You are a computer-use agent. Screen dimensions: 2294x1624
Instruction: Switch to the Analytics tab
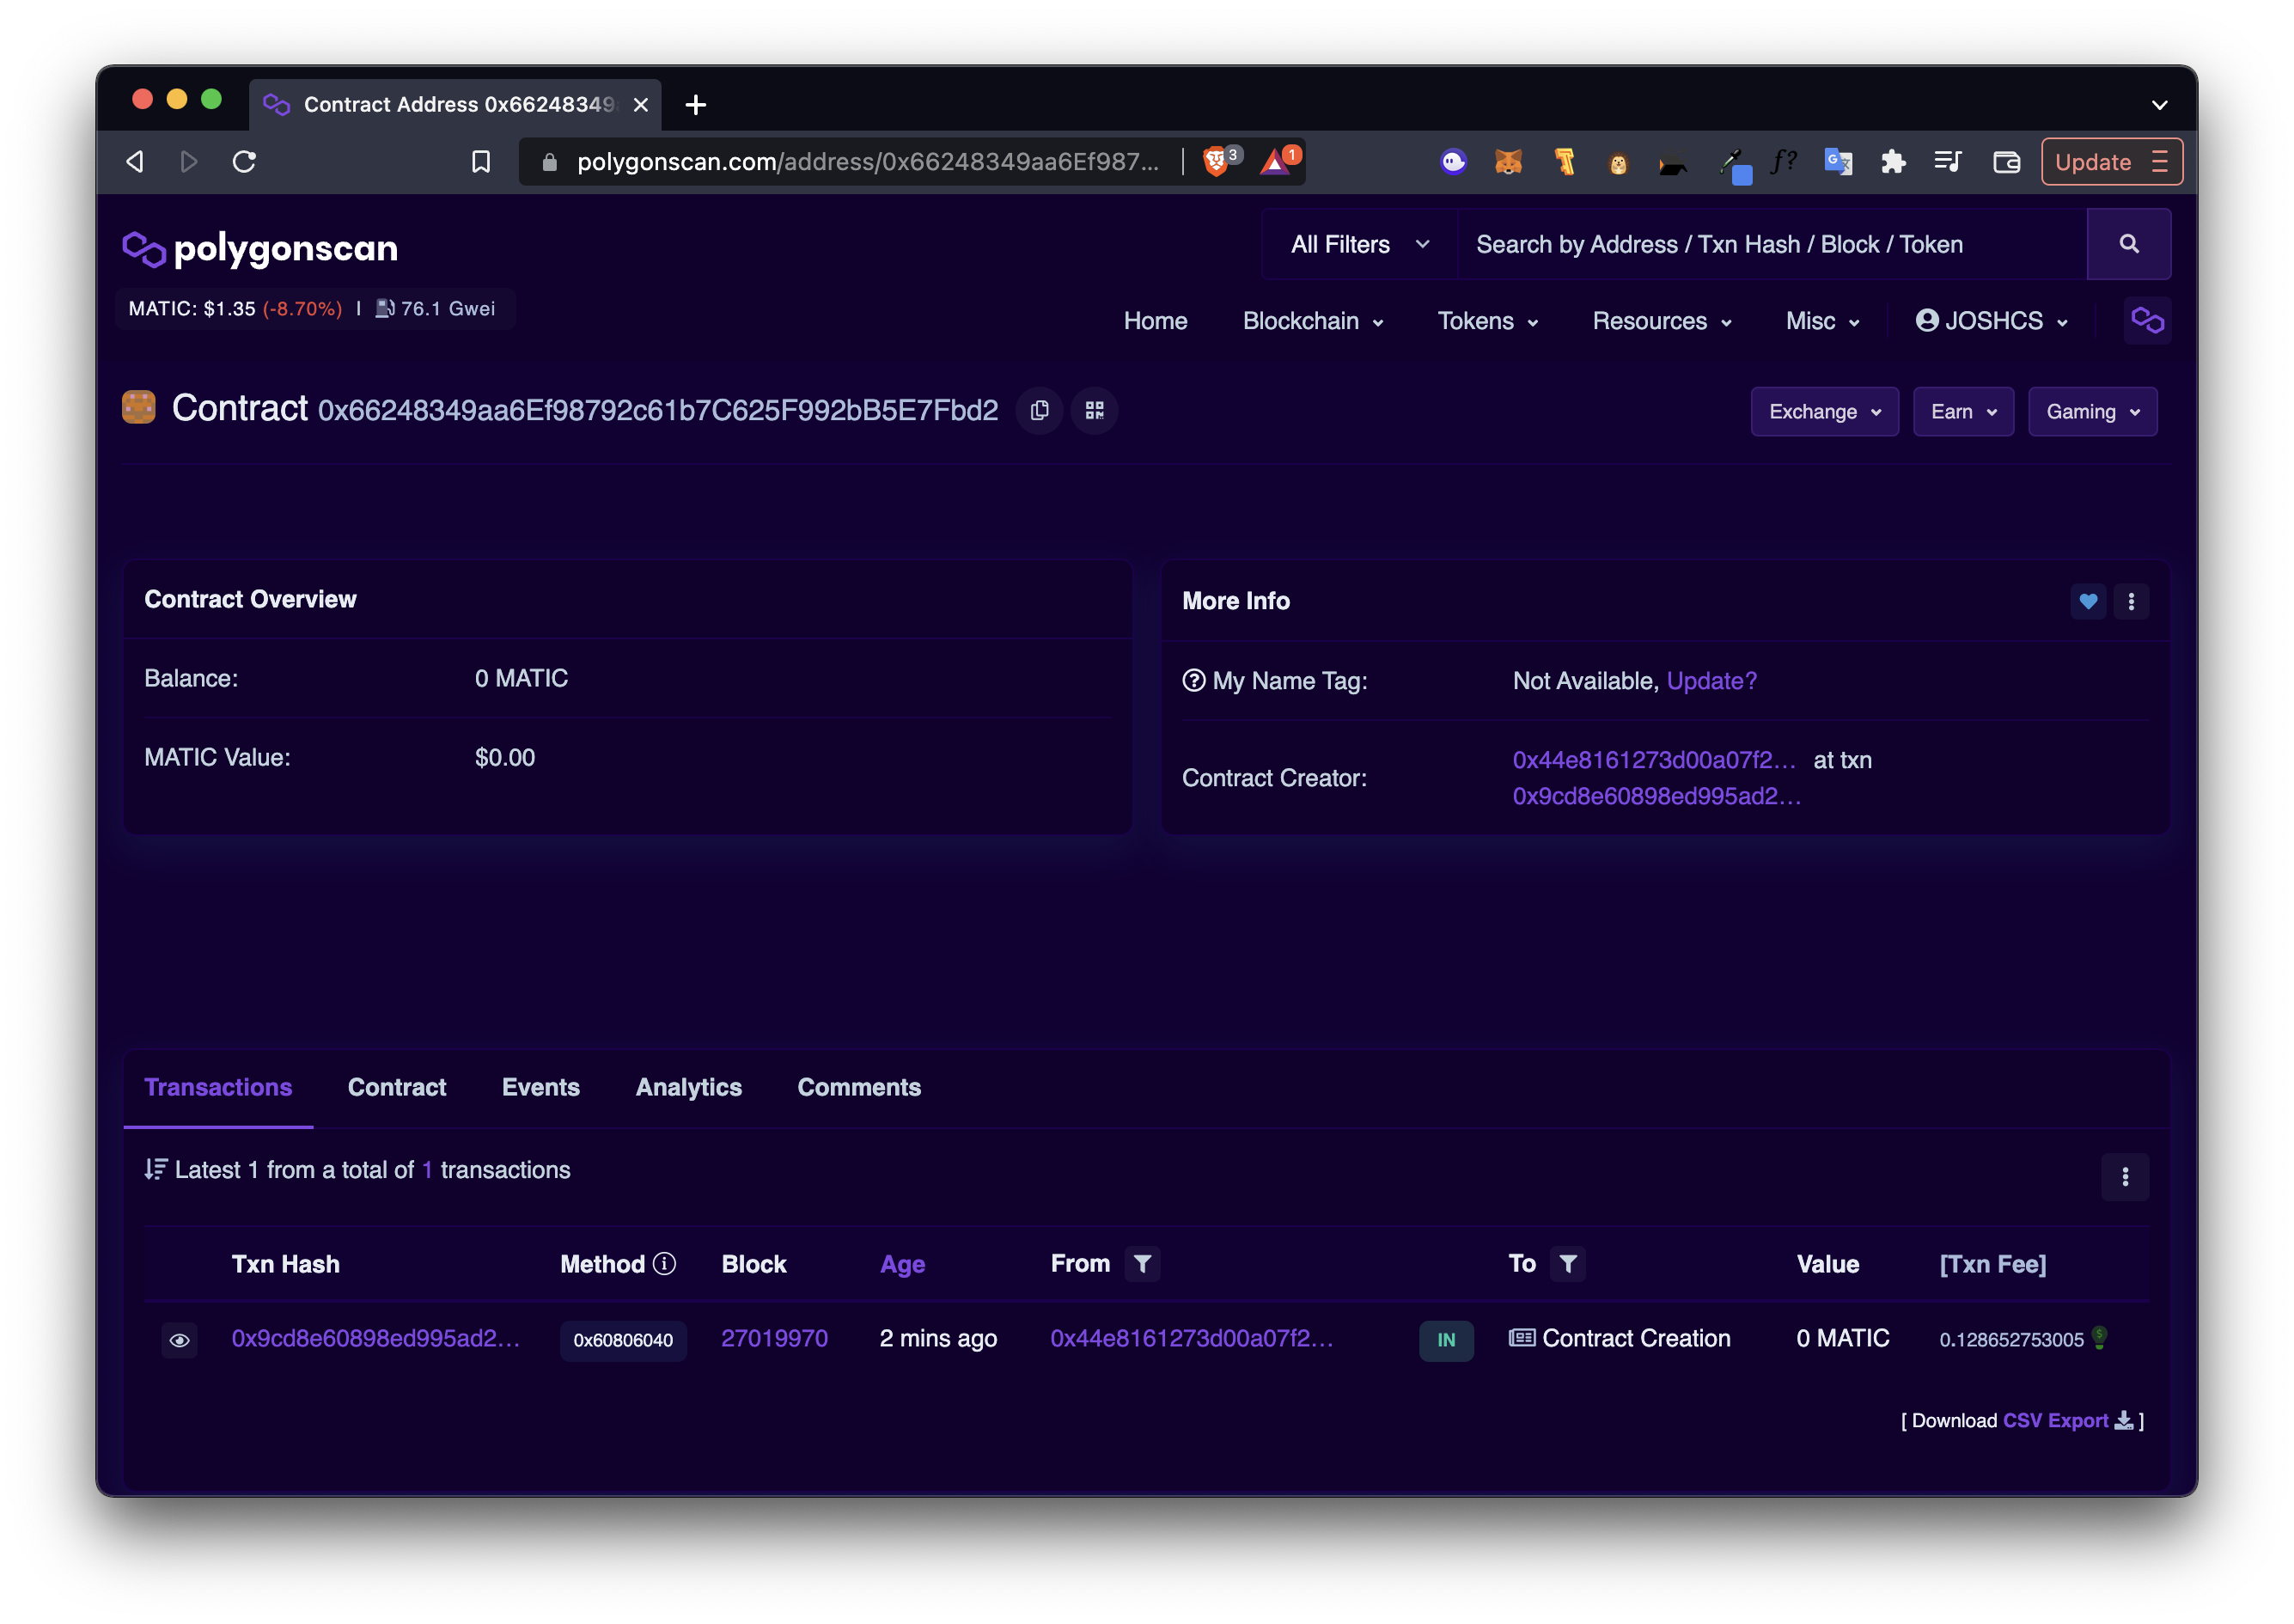click(688, 1087)
